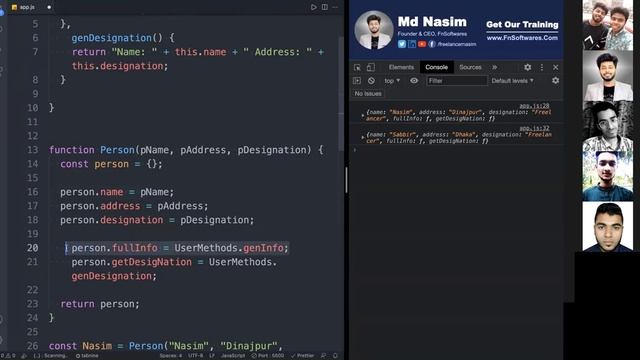Open source link app.js:28
The width and height of the screenshot is (640, 360).
tap(534, 106)
